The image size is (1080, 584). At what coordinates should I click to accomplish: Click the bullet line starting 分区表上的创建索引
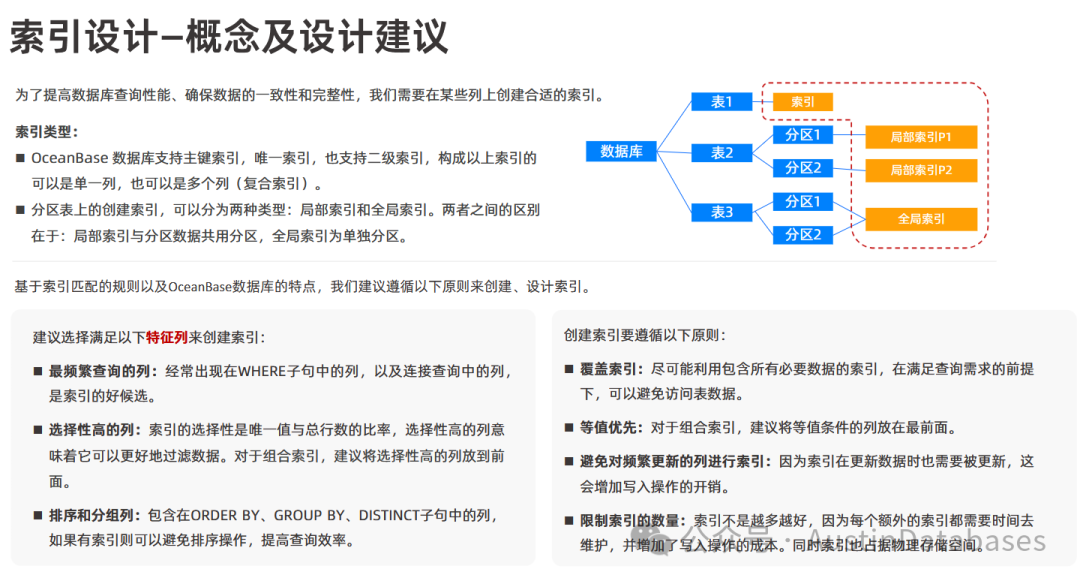[285, 209]
